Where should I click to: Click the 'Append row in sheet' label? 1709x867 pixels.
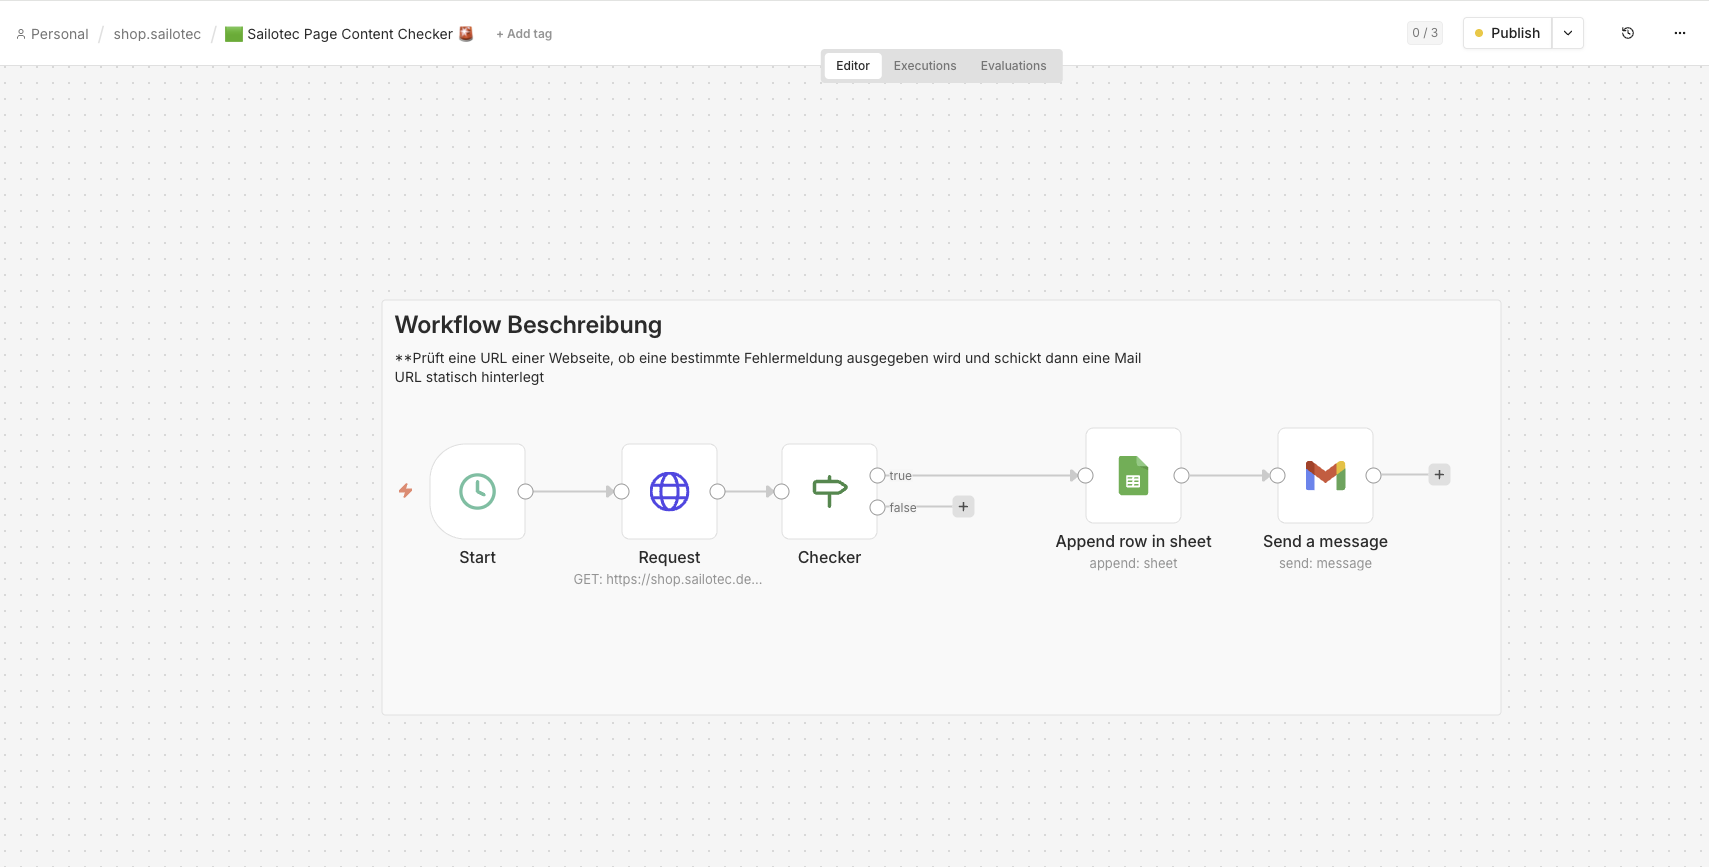point(1133,541)
